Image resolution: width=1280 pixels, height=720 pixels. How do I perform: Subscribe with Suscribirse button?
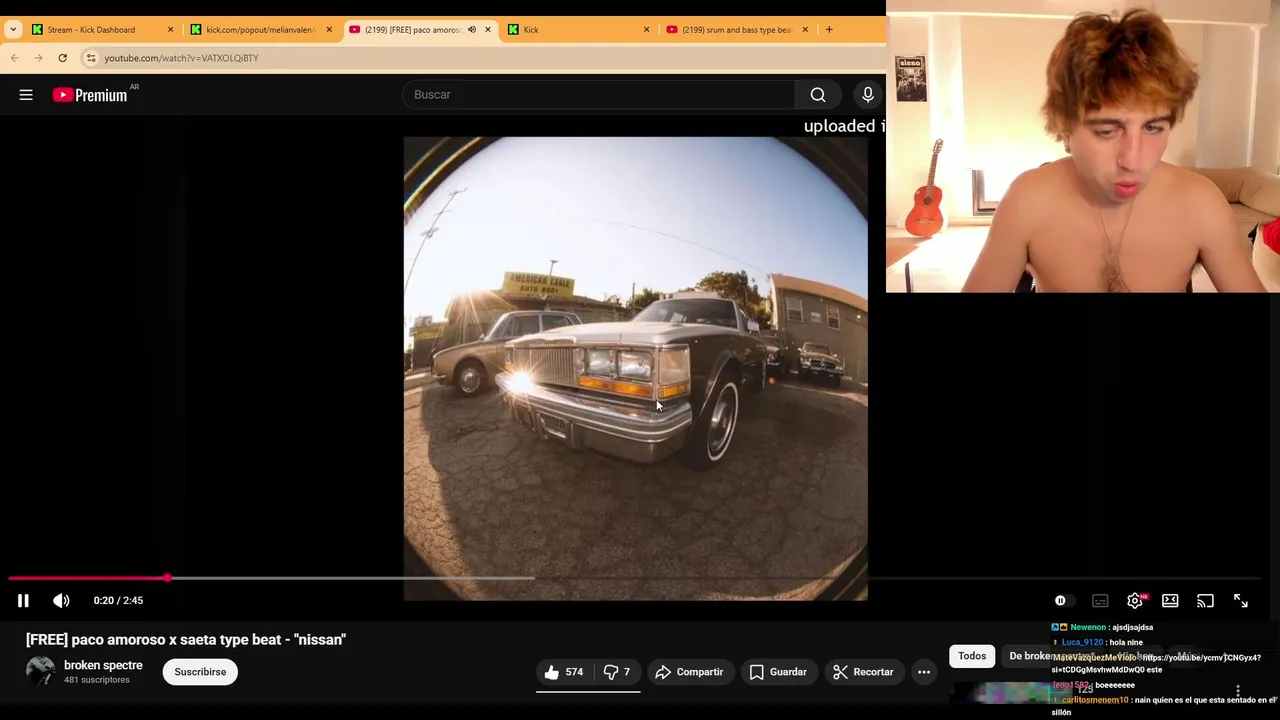click(x=200, y=672)
